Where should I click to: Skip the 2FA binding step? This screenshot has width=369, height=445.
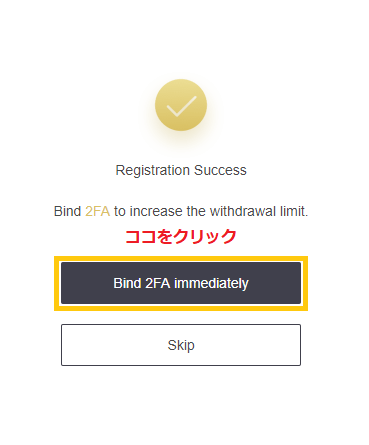pyautogui.click(x=181, y=345)
